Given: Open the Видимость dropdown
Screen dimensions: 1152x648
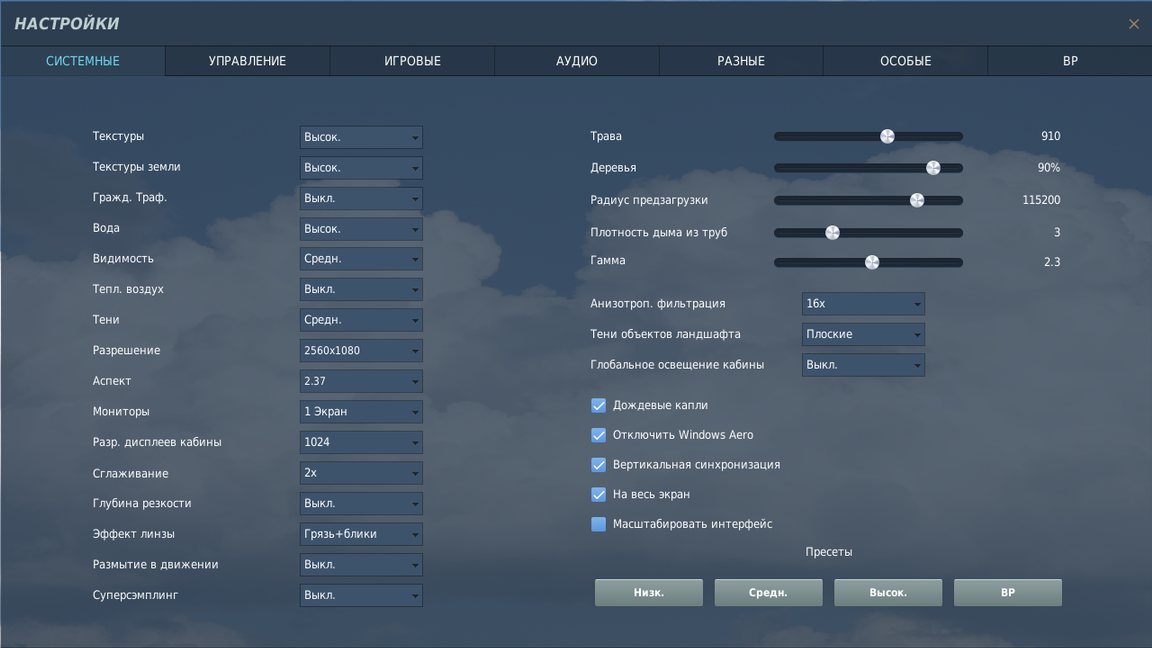Looking at the screenshot, I should pyautogui.click(x=361, y=259).
